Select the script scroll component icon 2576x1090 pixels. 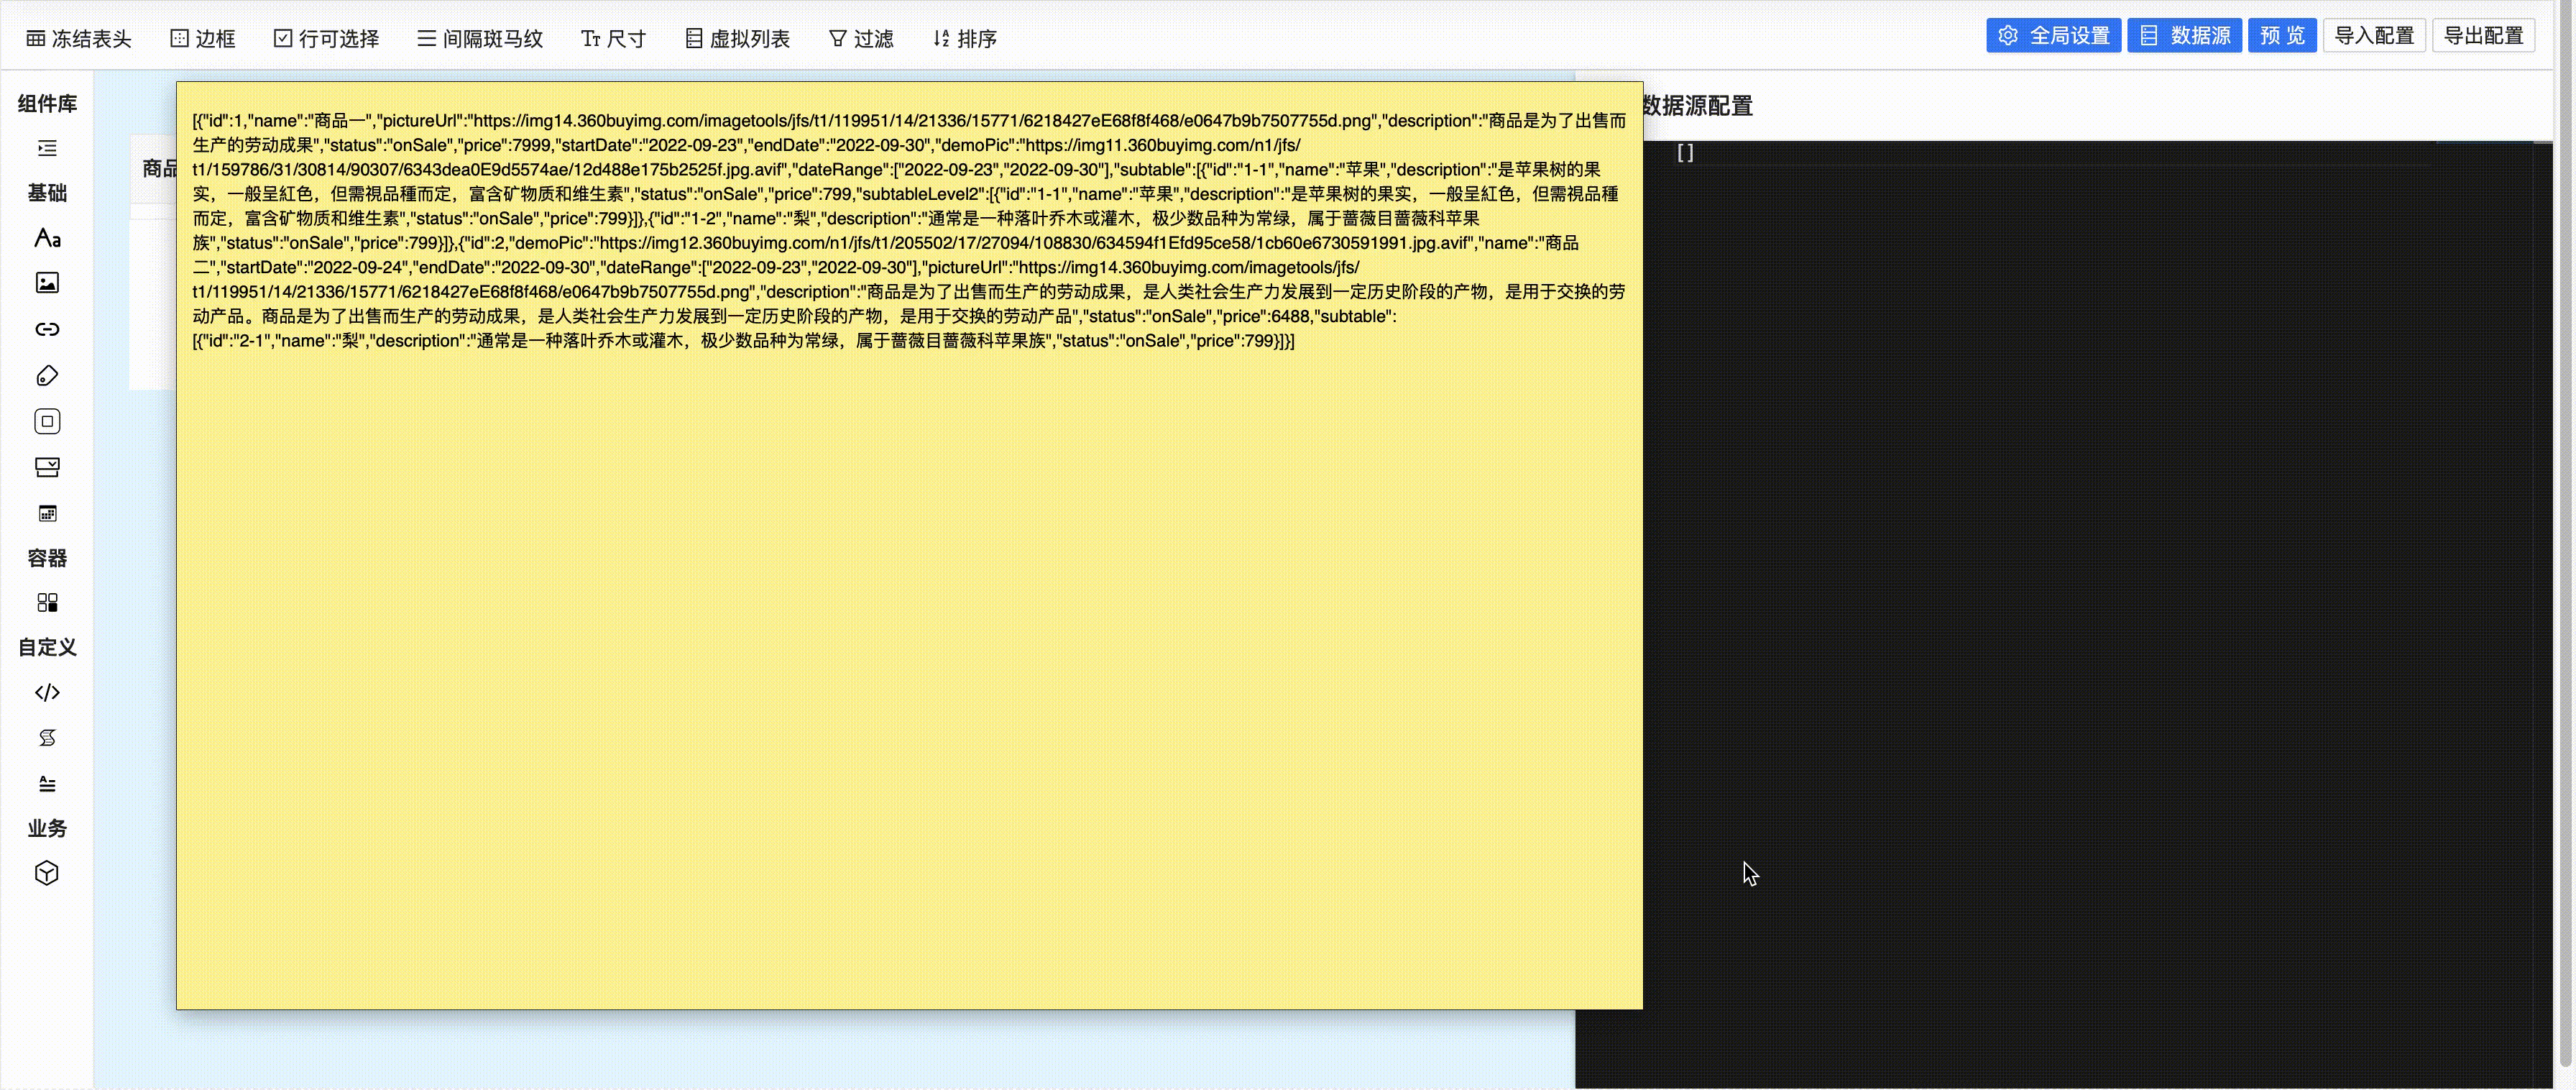(x=47, y=738)
